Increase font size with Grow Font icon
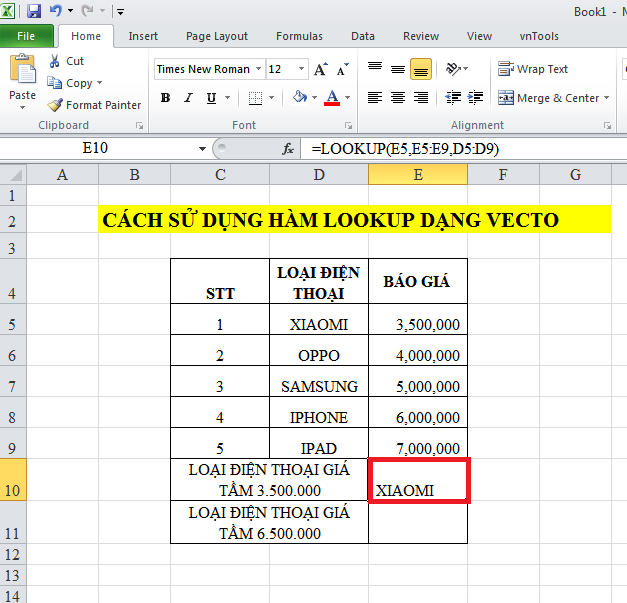 321,69
